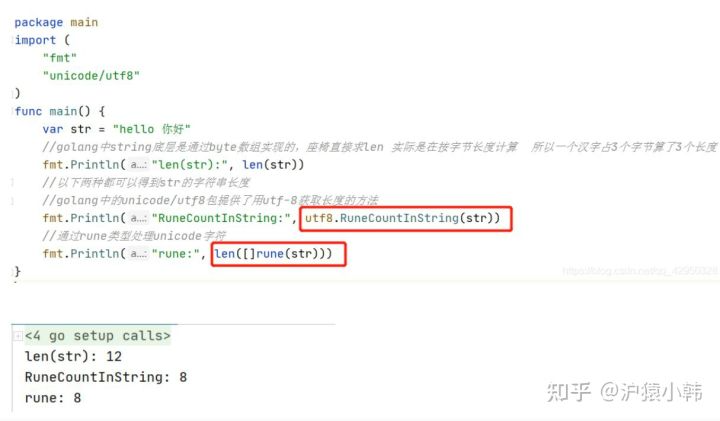Click the a… parameter hint before "len(str):"
The height and width of the screenshot is (421, 720).
[138, 165]
